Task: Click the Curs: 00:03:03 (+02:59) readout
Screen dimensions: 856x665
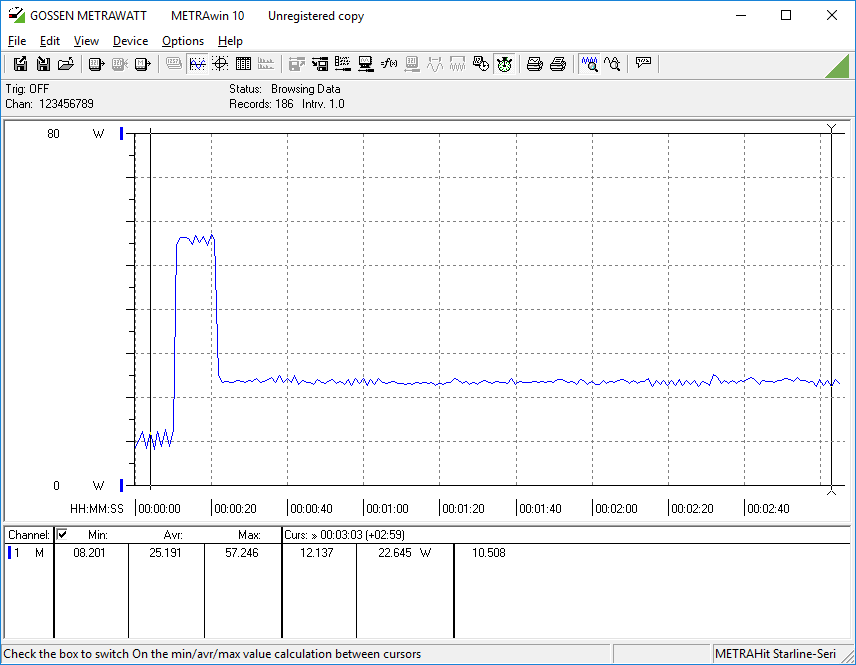Action: click(344, 535)
